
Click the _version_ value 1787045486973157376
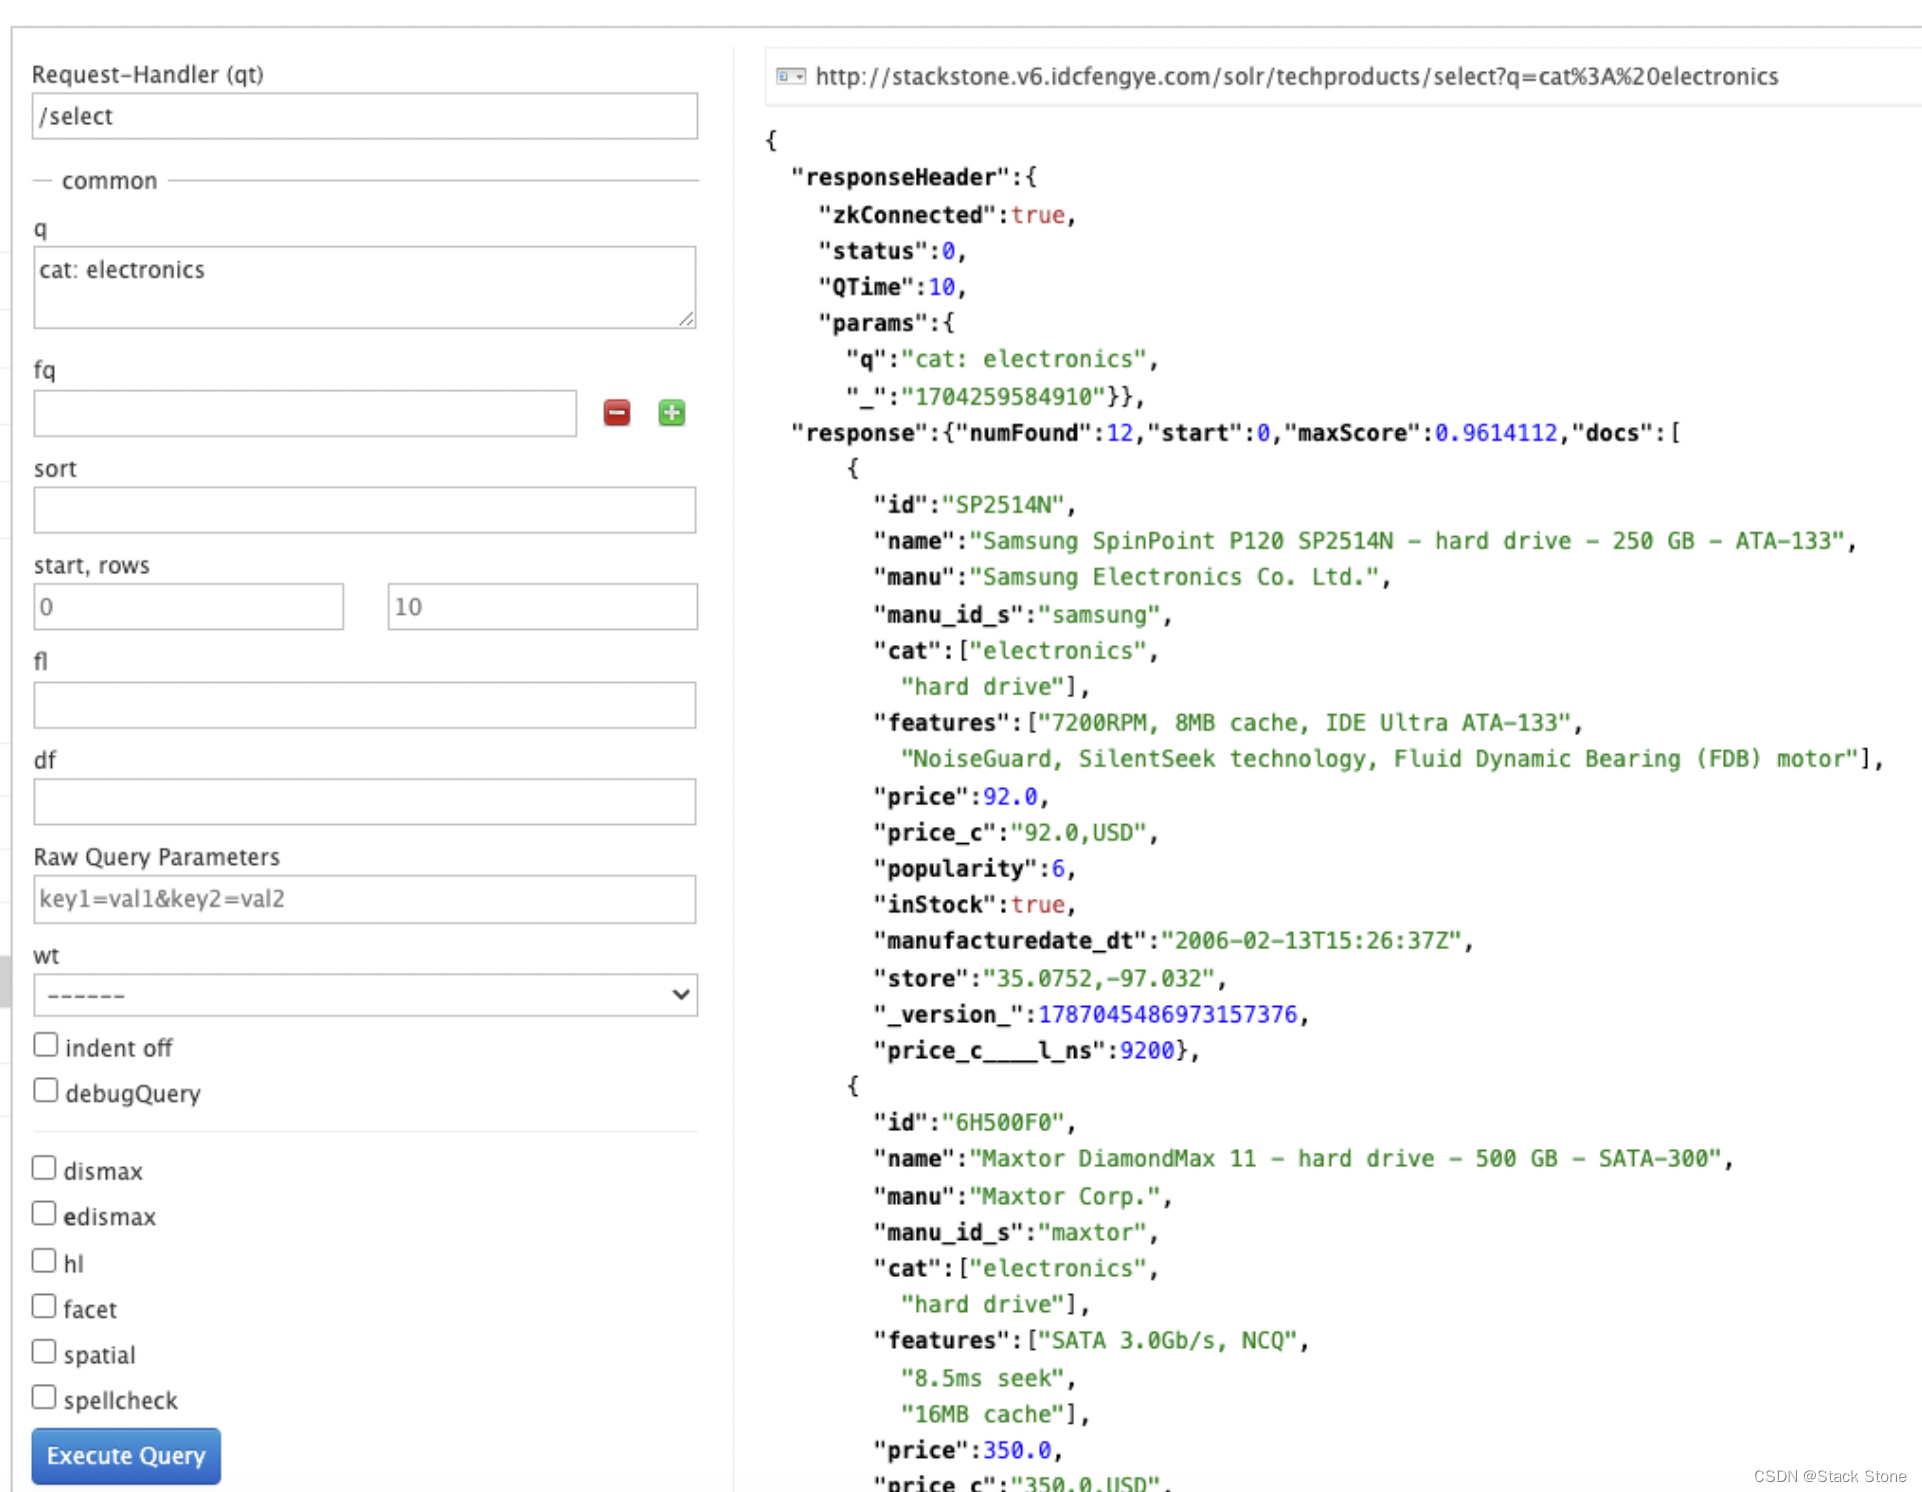[x=1167, y=1015]
